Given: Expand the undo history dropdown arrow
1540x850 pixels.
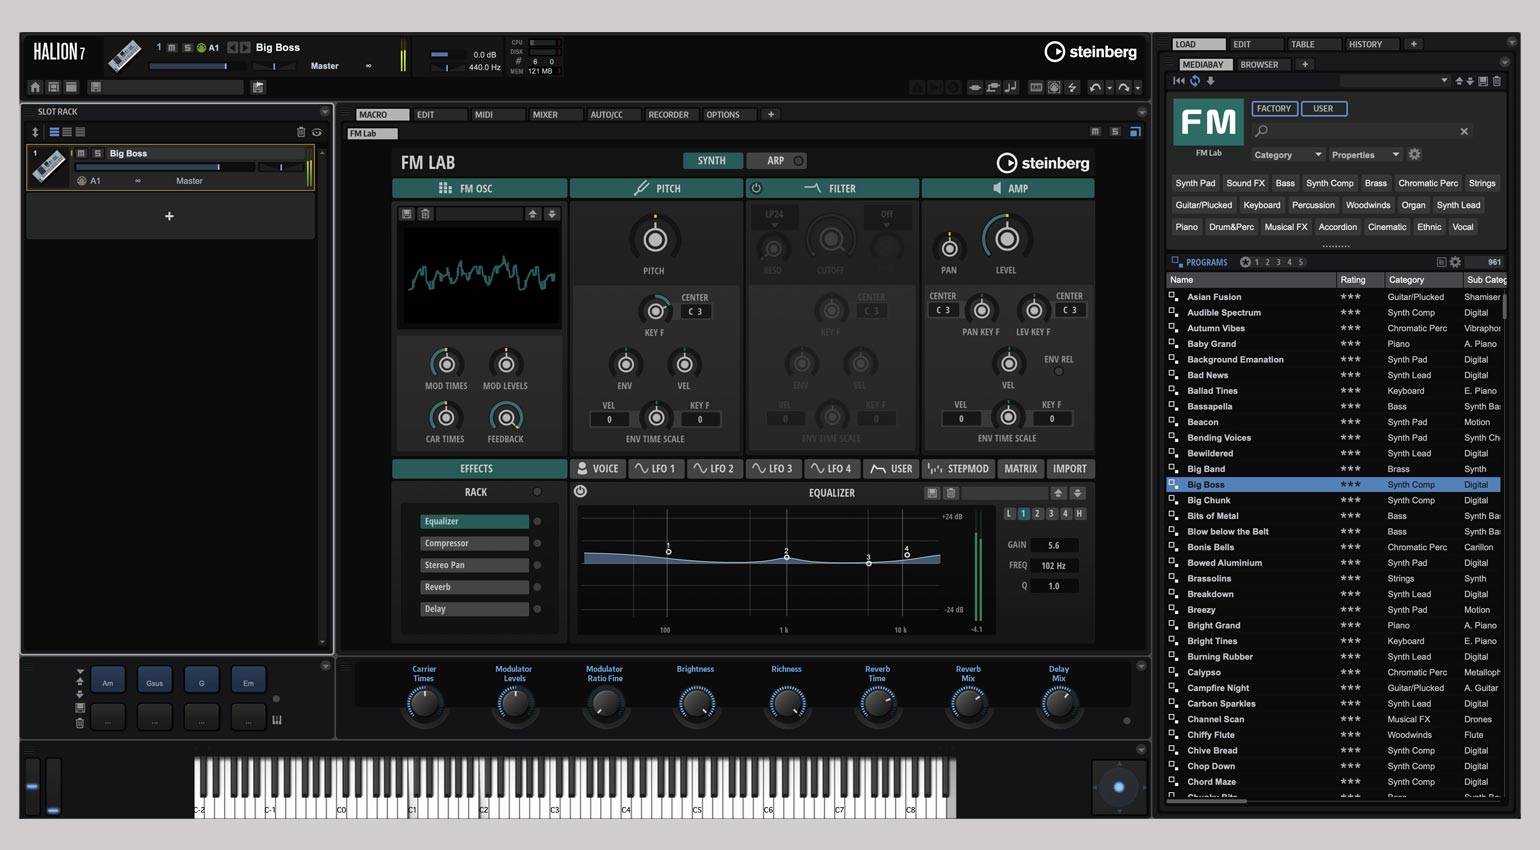Looking at the screenshot, I should 1109,88.
